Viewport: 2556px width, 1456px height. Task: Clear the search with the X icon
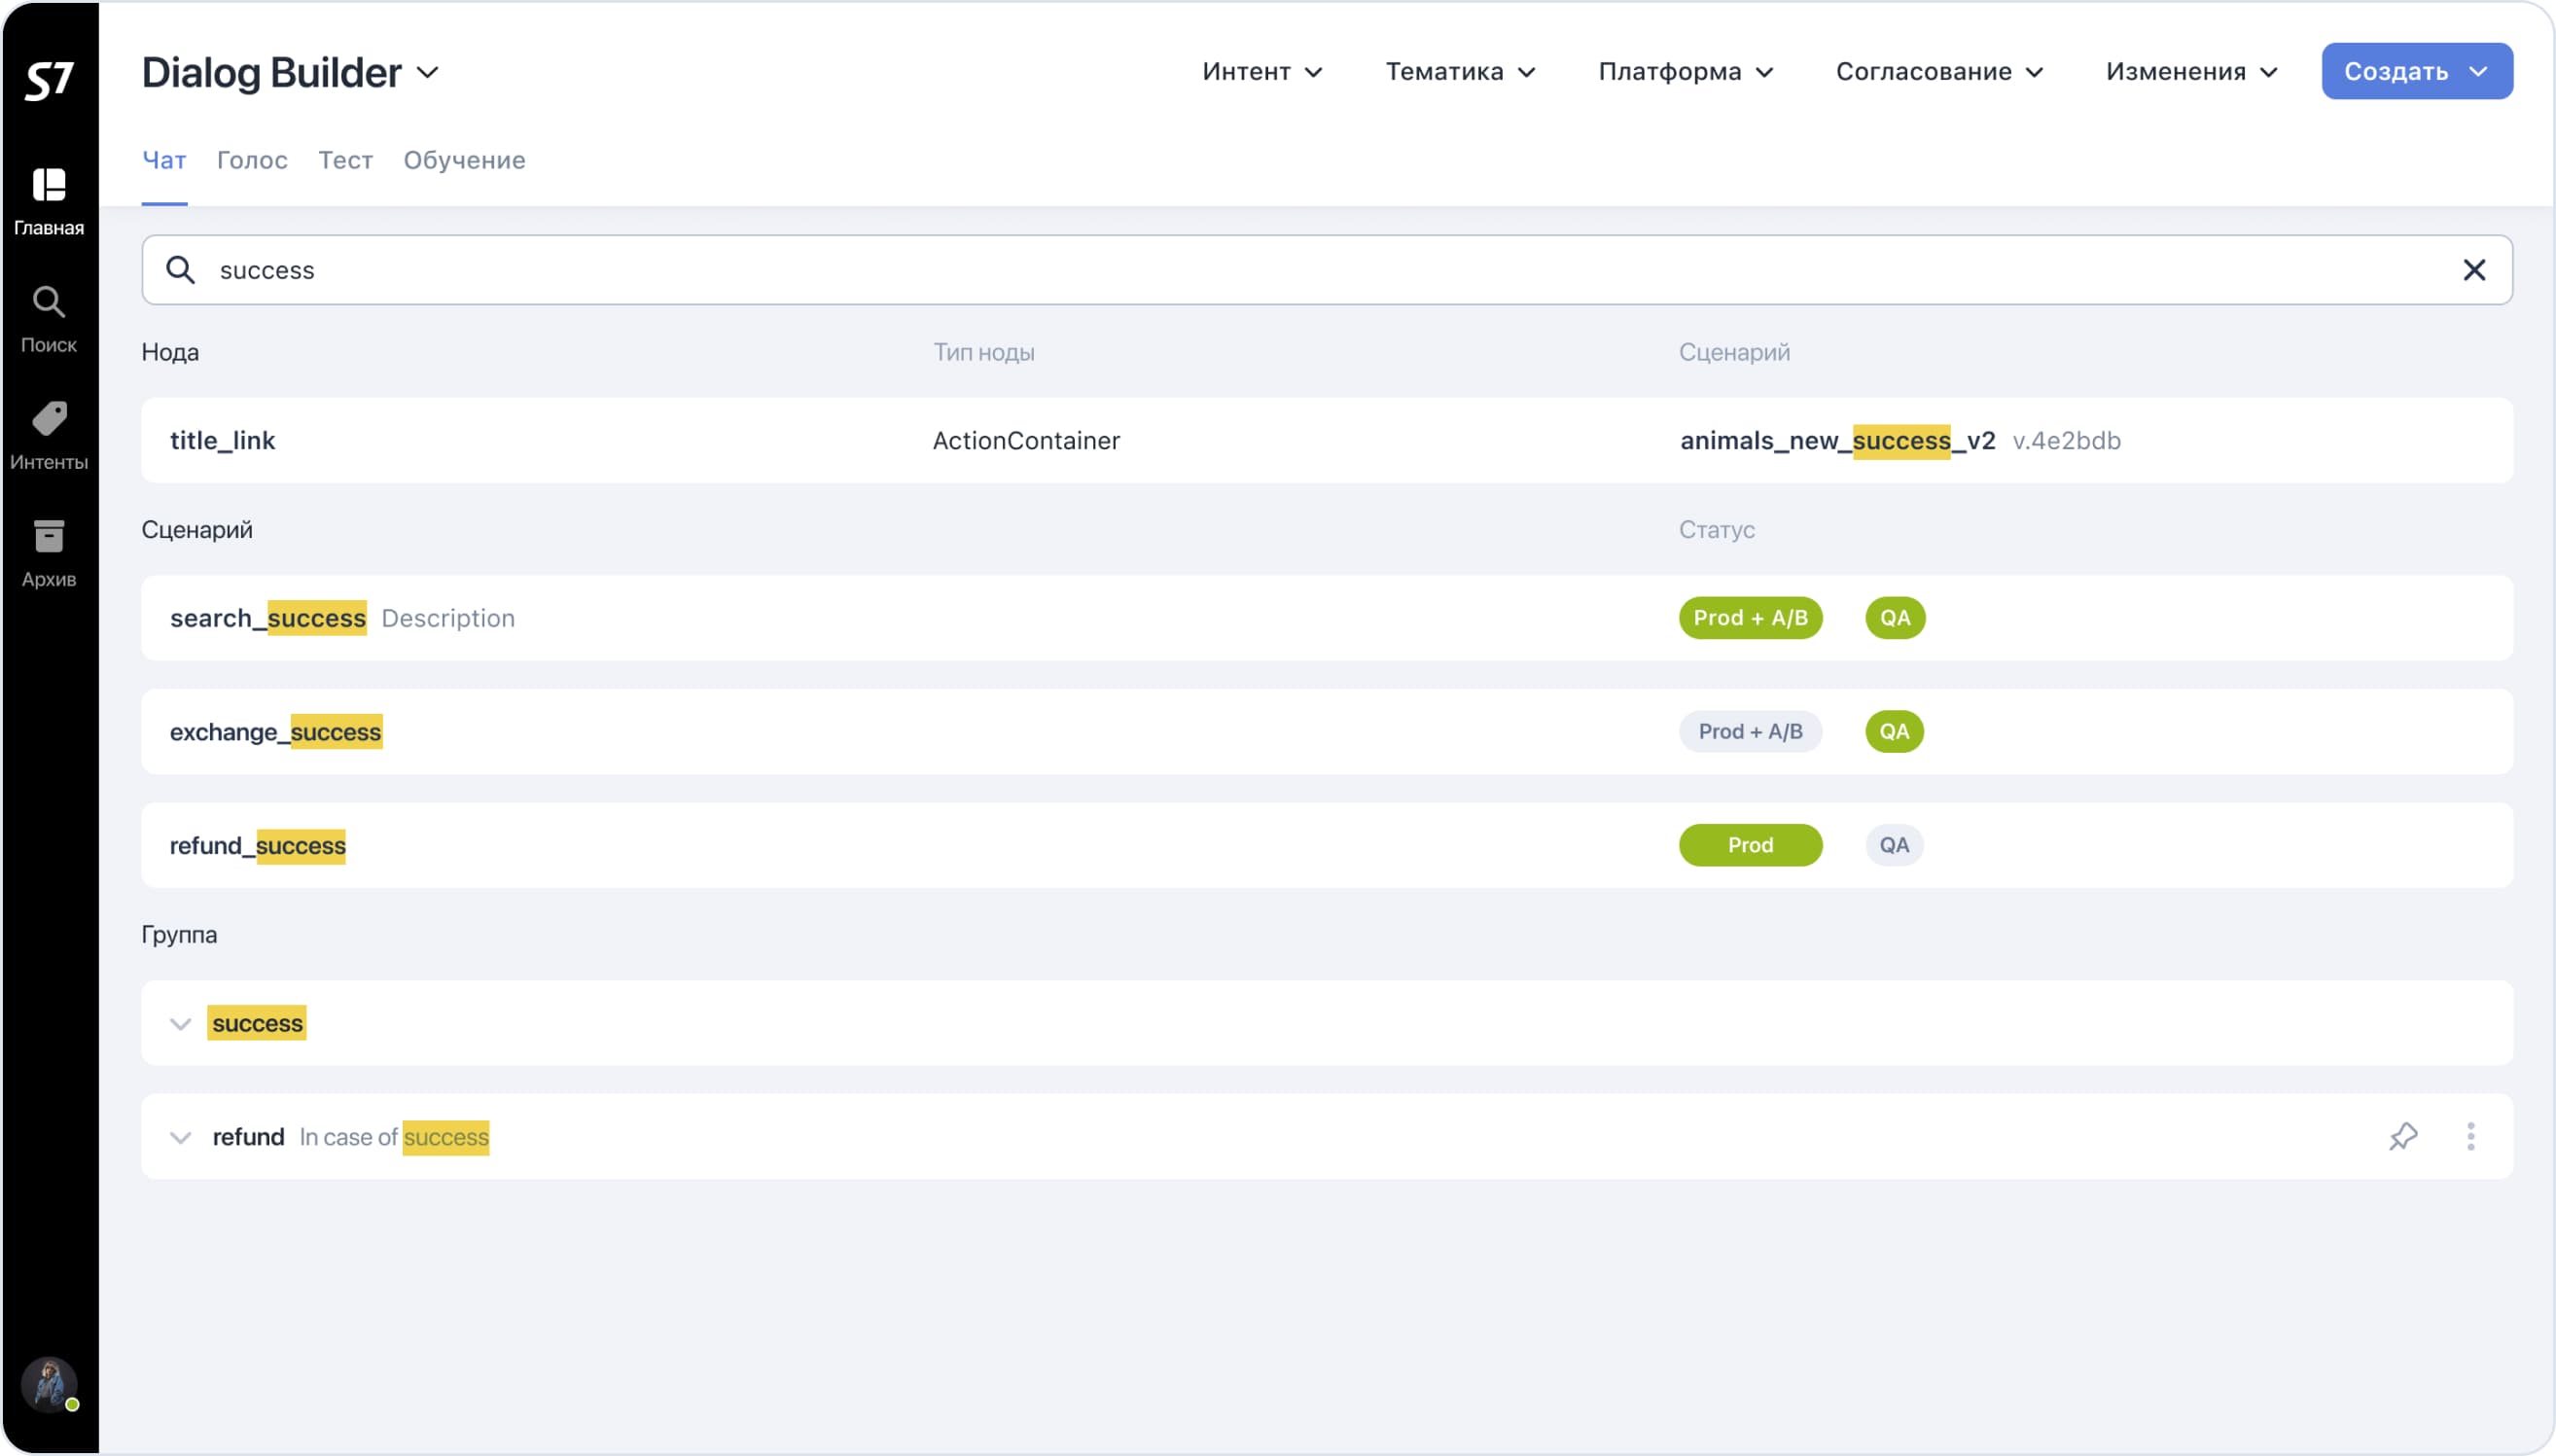2473,270
